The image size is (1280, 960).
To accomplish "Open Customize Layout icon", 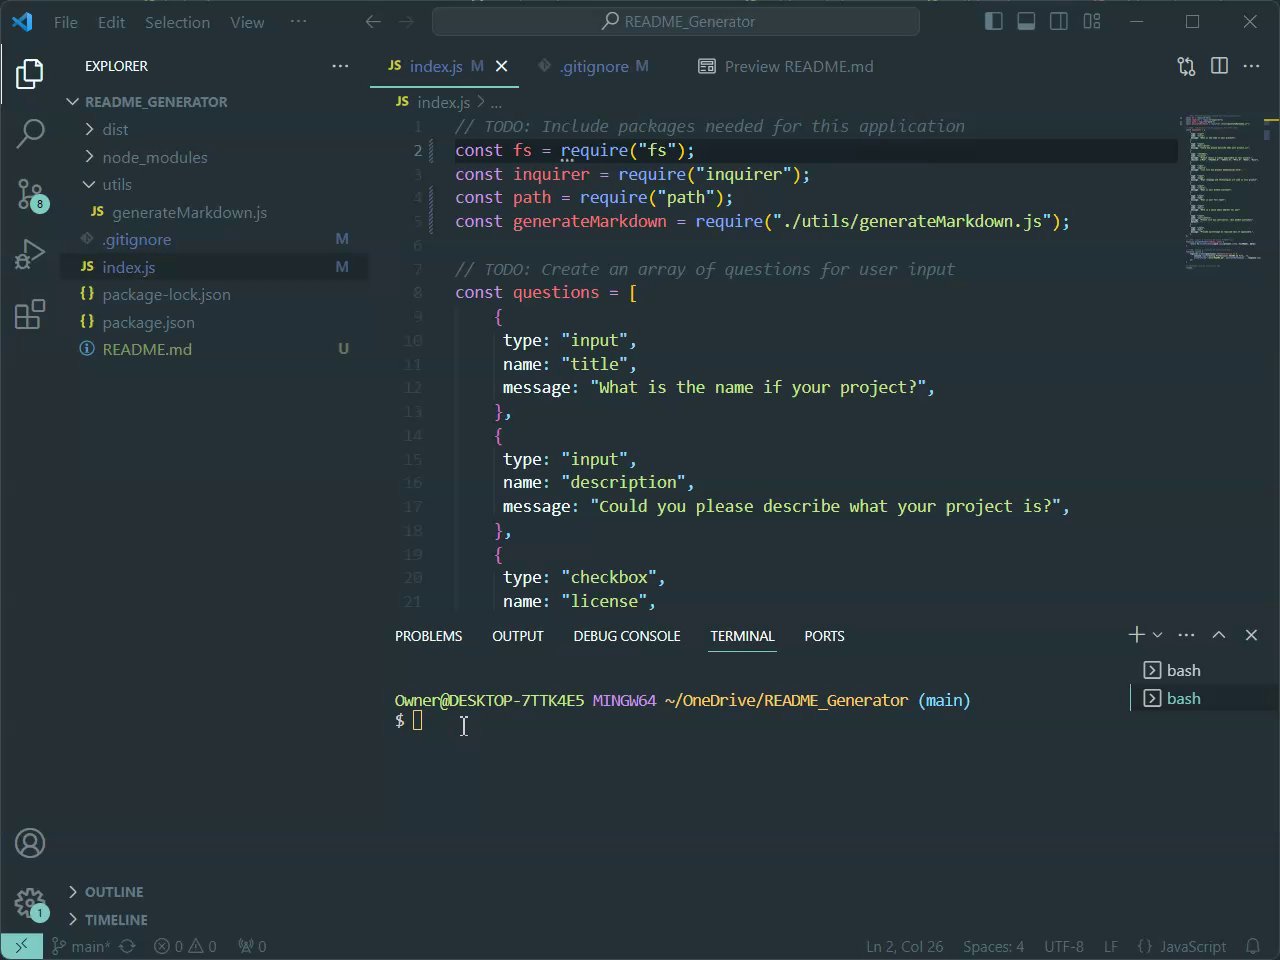I will pyautogui.click(x=1092, y=21).
